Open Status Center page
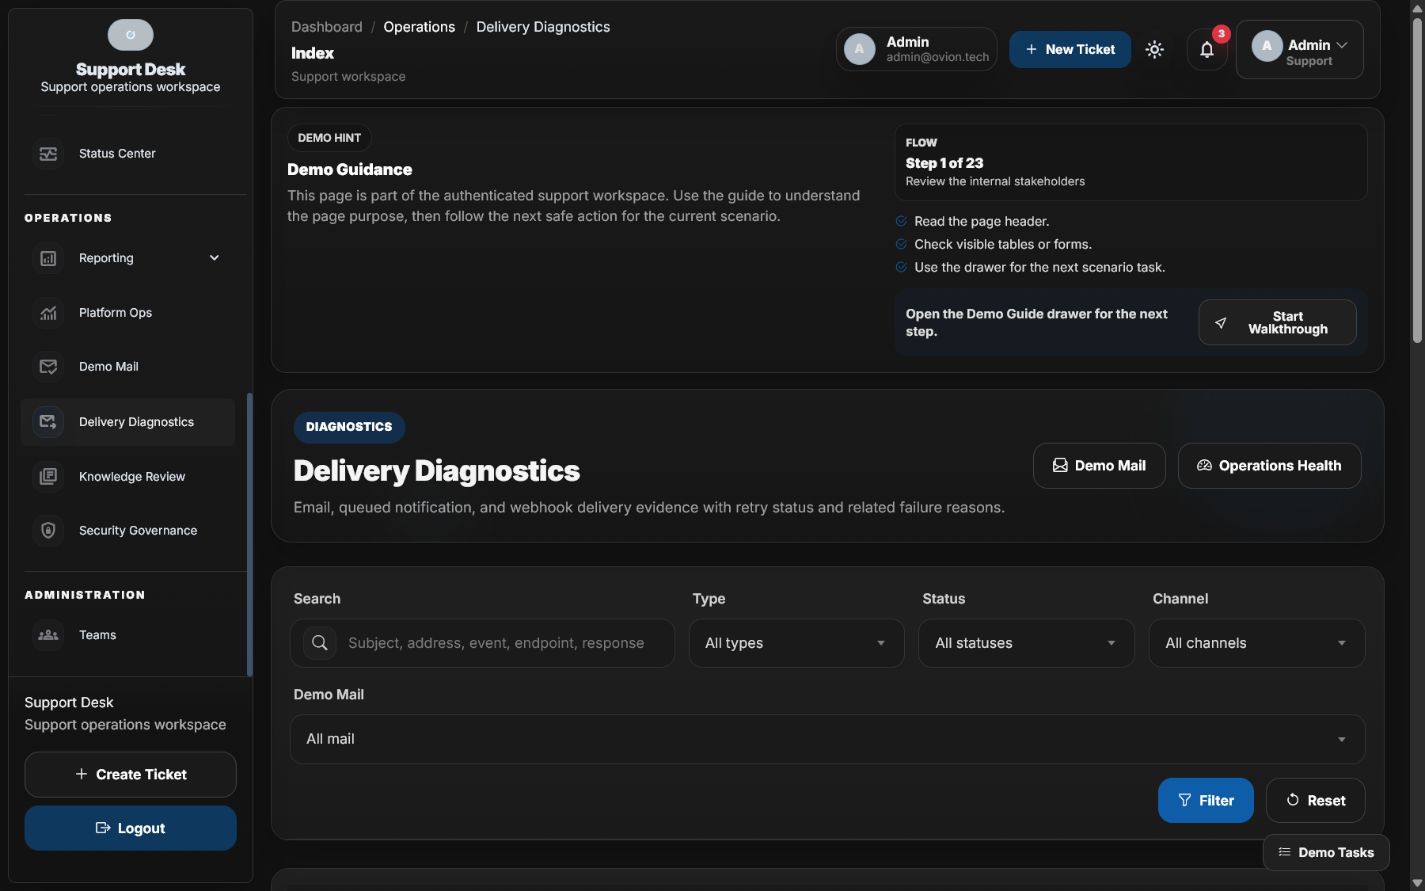Image resolution: width=1425 pixels, height=891 pixels. 128,153
